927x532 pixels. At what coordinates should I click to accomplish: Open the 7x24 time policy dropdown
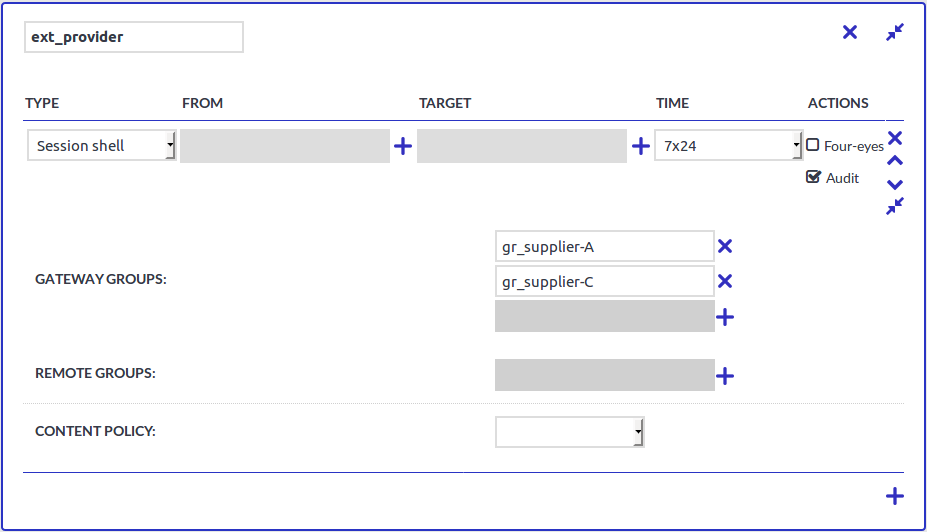(x=728, y=146)
